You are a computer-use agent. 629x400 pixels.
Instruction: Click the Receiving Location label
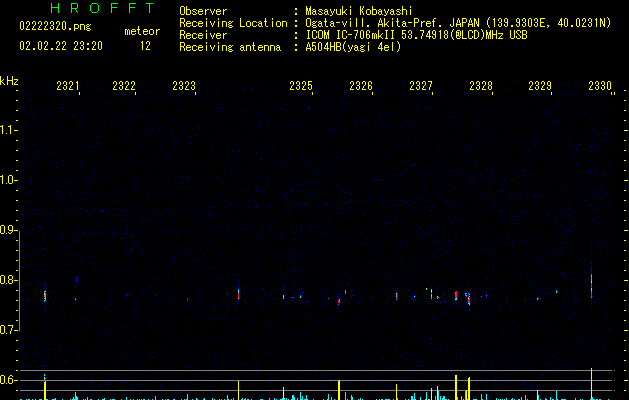click(233, 23)
